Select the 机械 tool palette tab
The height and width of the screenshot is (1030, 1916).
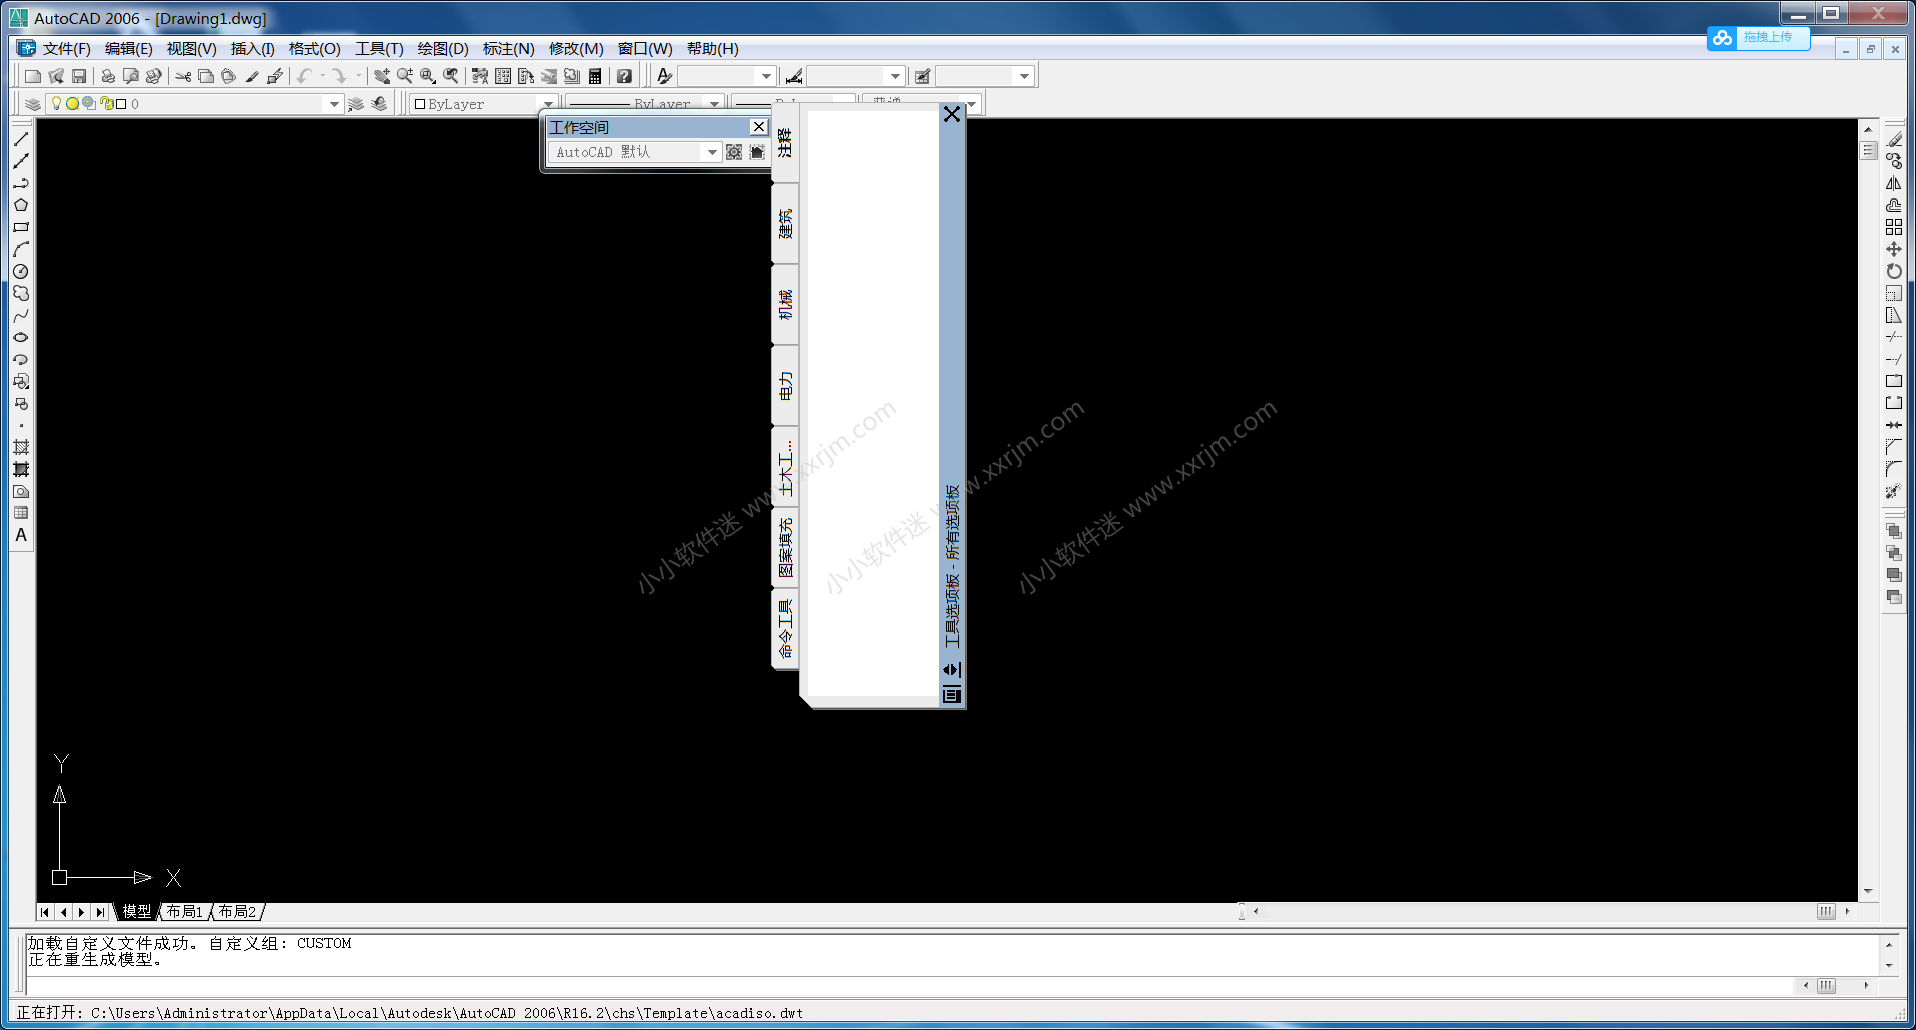[x=786, y=304]
